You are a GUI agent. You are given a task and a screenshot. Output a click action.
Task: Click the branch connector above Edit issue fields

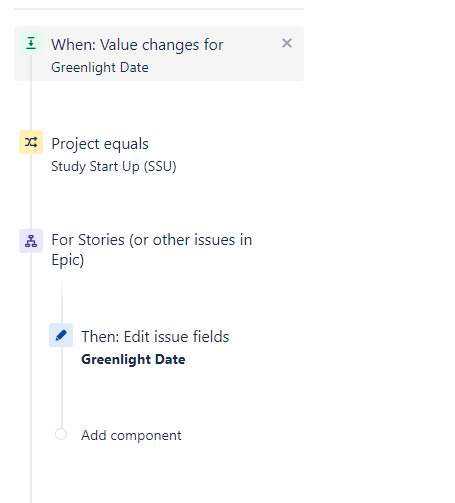click(62, 302)
